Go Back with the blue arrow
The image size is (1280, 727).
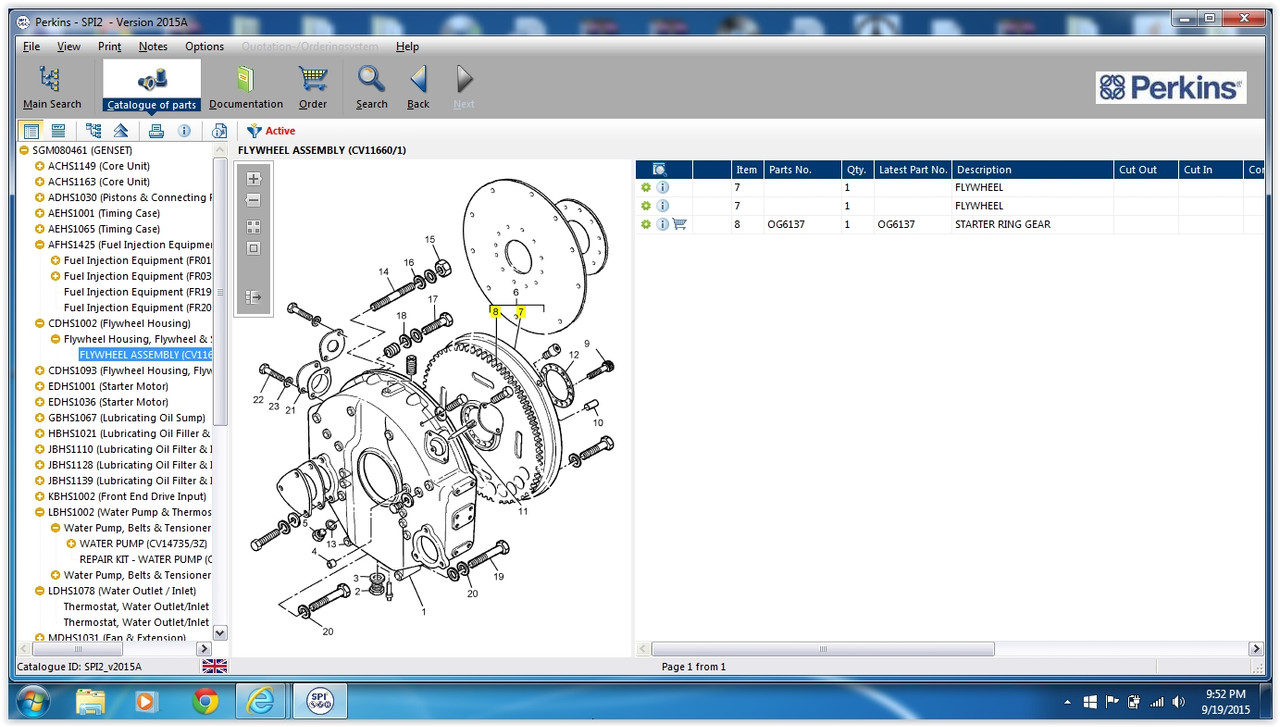point(418,87)
